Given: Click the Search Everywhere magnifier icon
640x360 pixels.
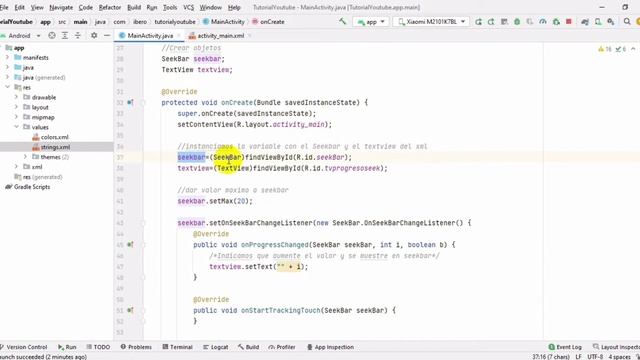Looking at the screenshot, I should coord(627,22).
